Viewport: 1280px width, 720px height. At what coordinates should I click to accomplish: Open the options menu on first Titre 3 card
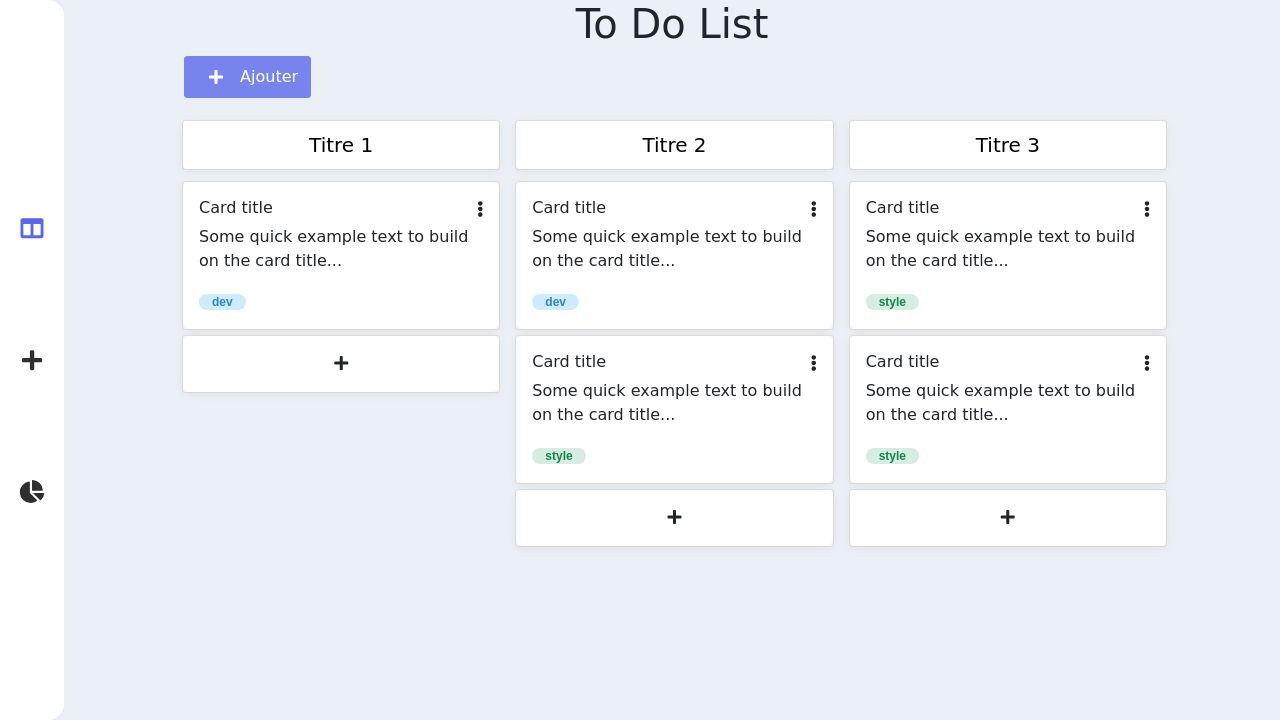(x=1146, y=209)
